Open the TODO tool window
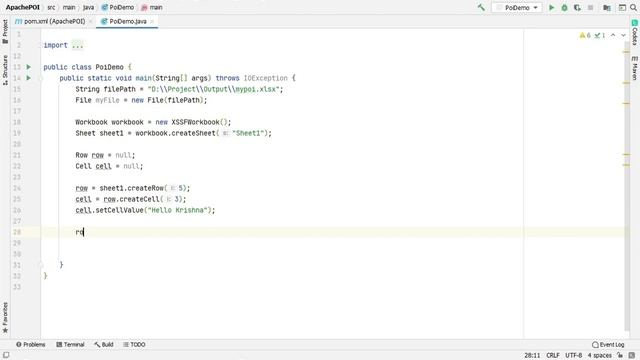The image size is (640, 360). coord(134,344)
